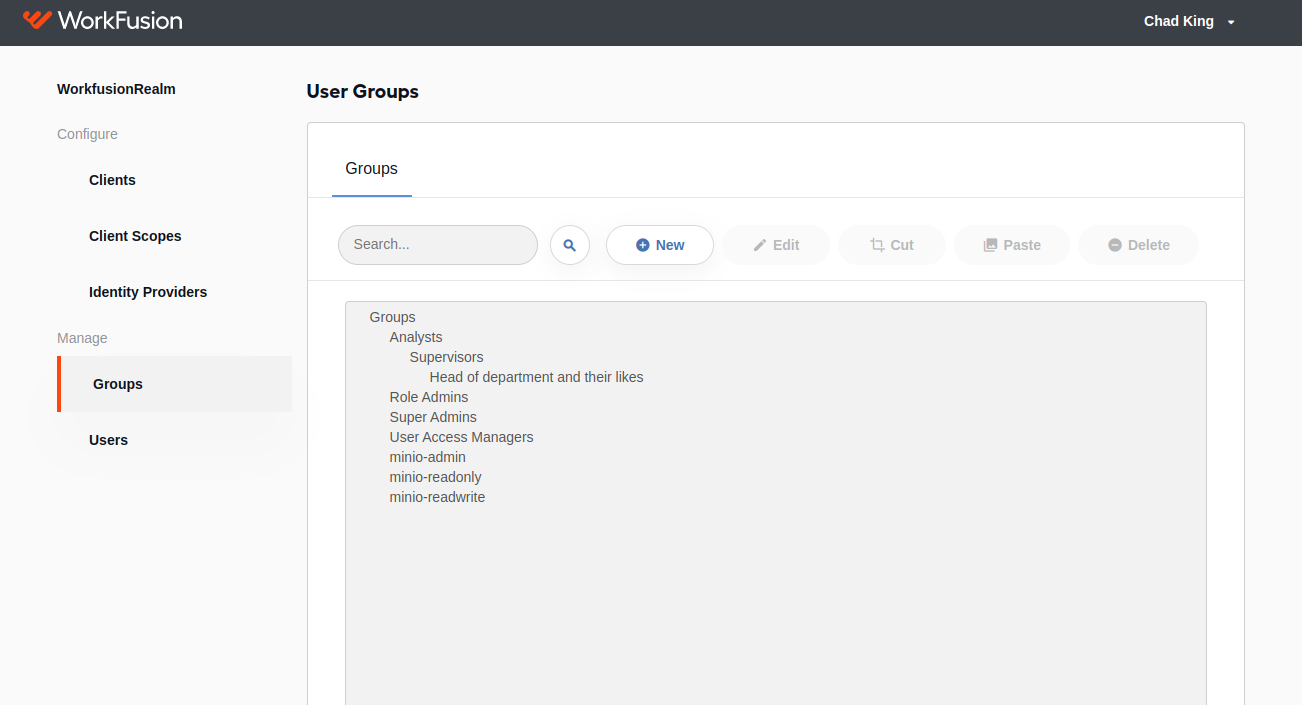The height and width of the screenshot is (705, 1302).
Task: Click the magnifier search button
Action: pyautogui.click(x=570, y=245)
